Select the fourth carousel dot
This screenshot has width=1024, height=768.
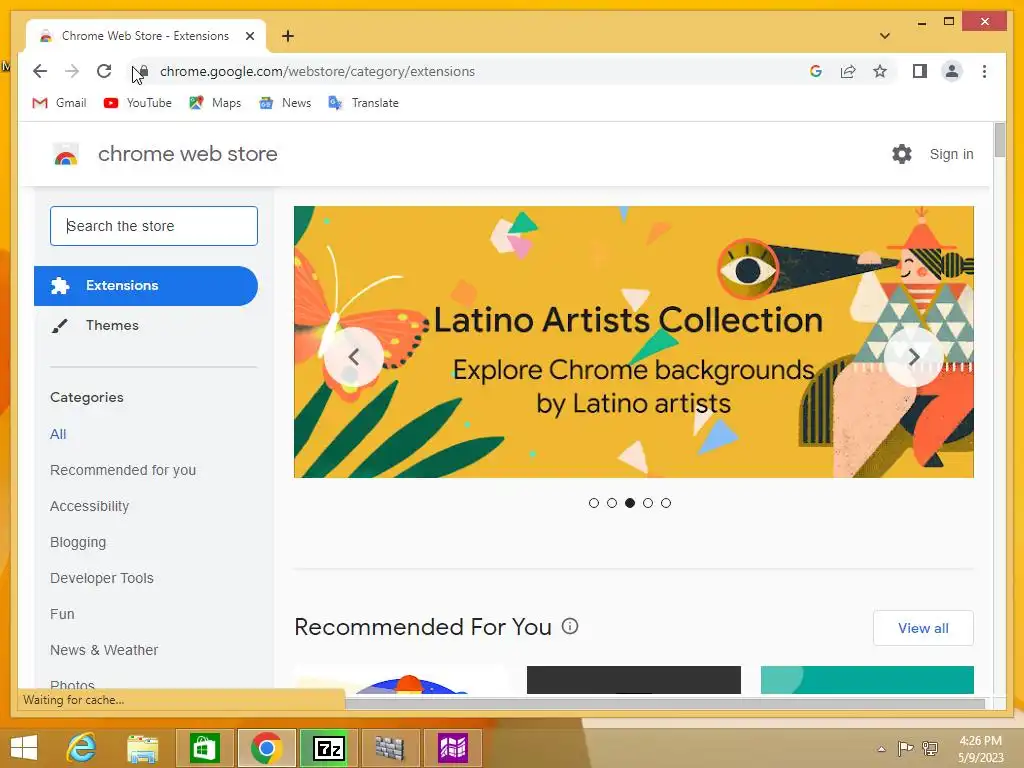pos(648,503)
